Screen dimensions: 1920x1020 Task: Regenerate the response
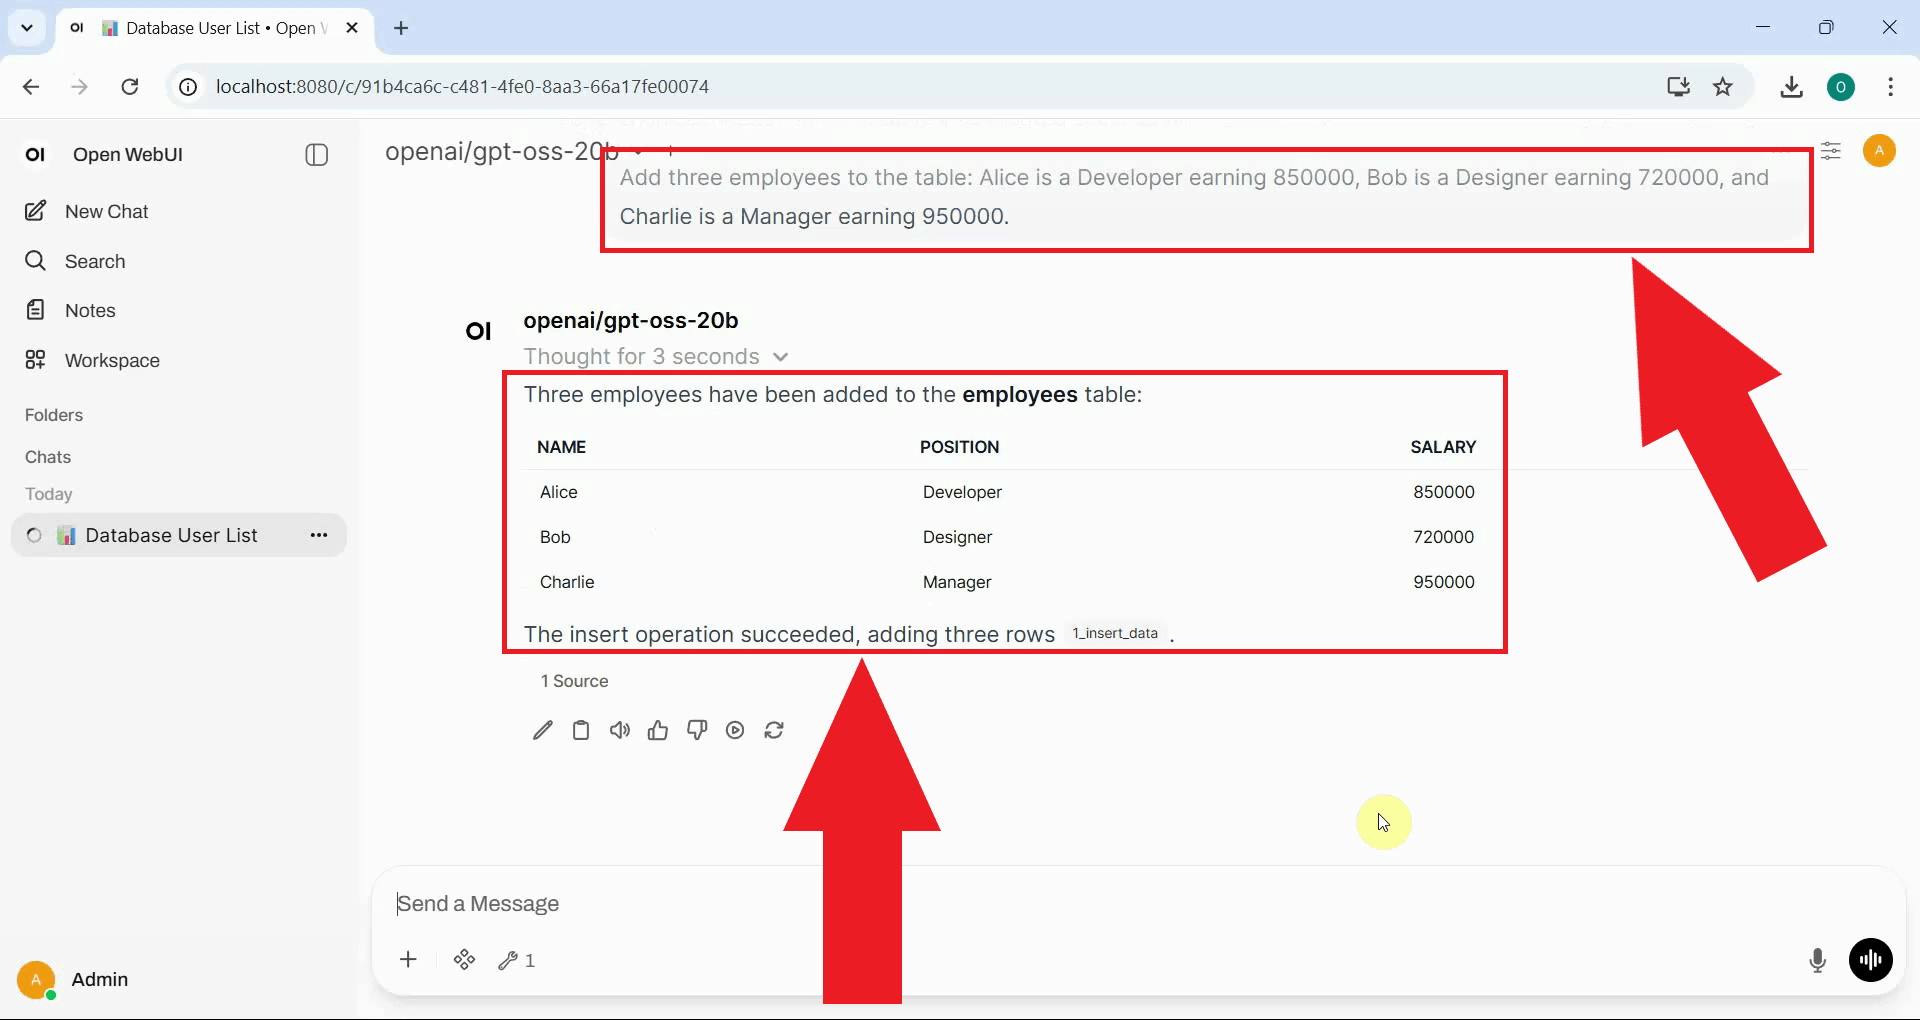[774, 730]
